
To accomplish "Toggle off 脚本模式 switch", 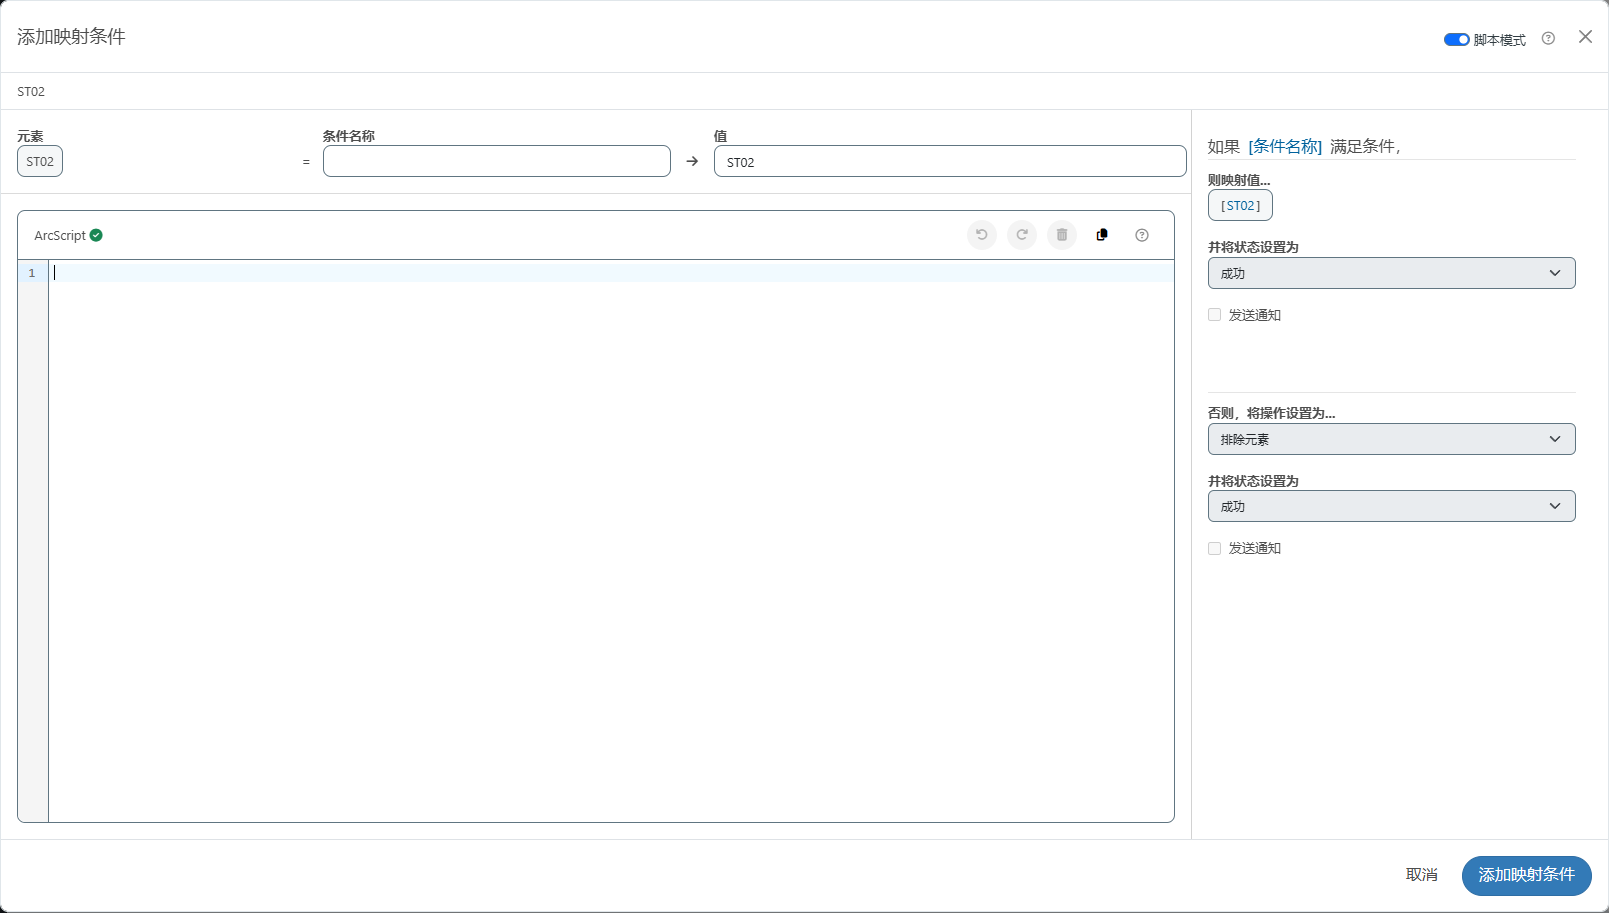I will [1456, 40].
